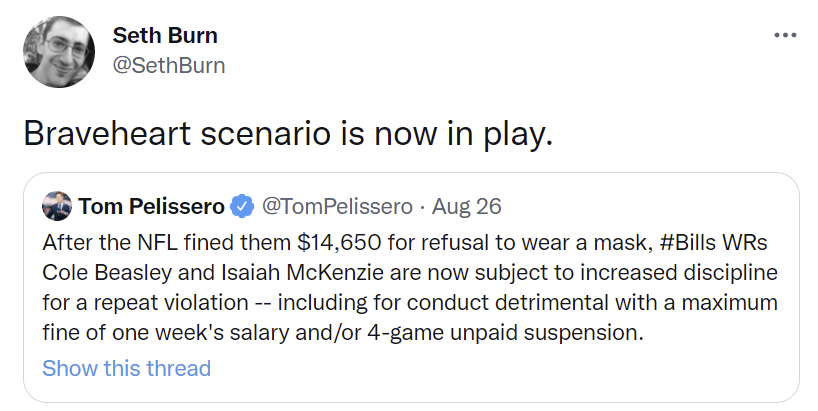Click the blue verified badge icon
Screen dimensions: 818x411
click(241, 207)
